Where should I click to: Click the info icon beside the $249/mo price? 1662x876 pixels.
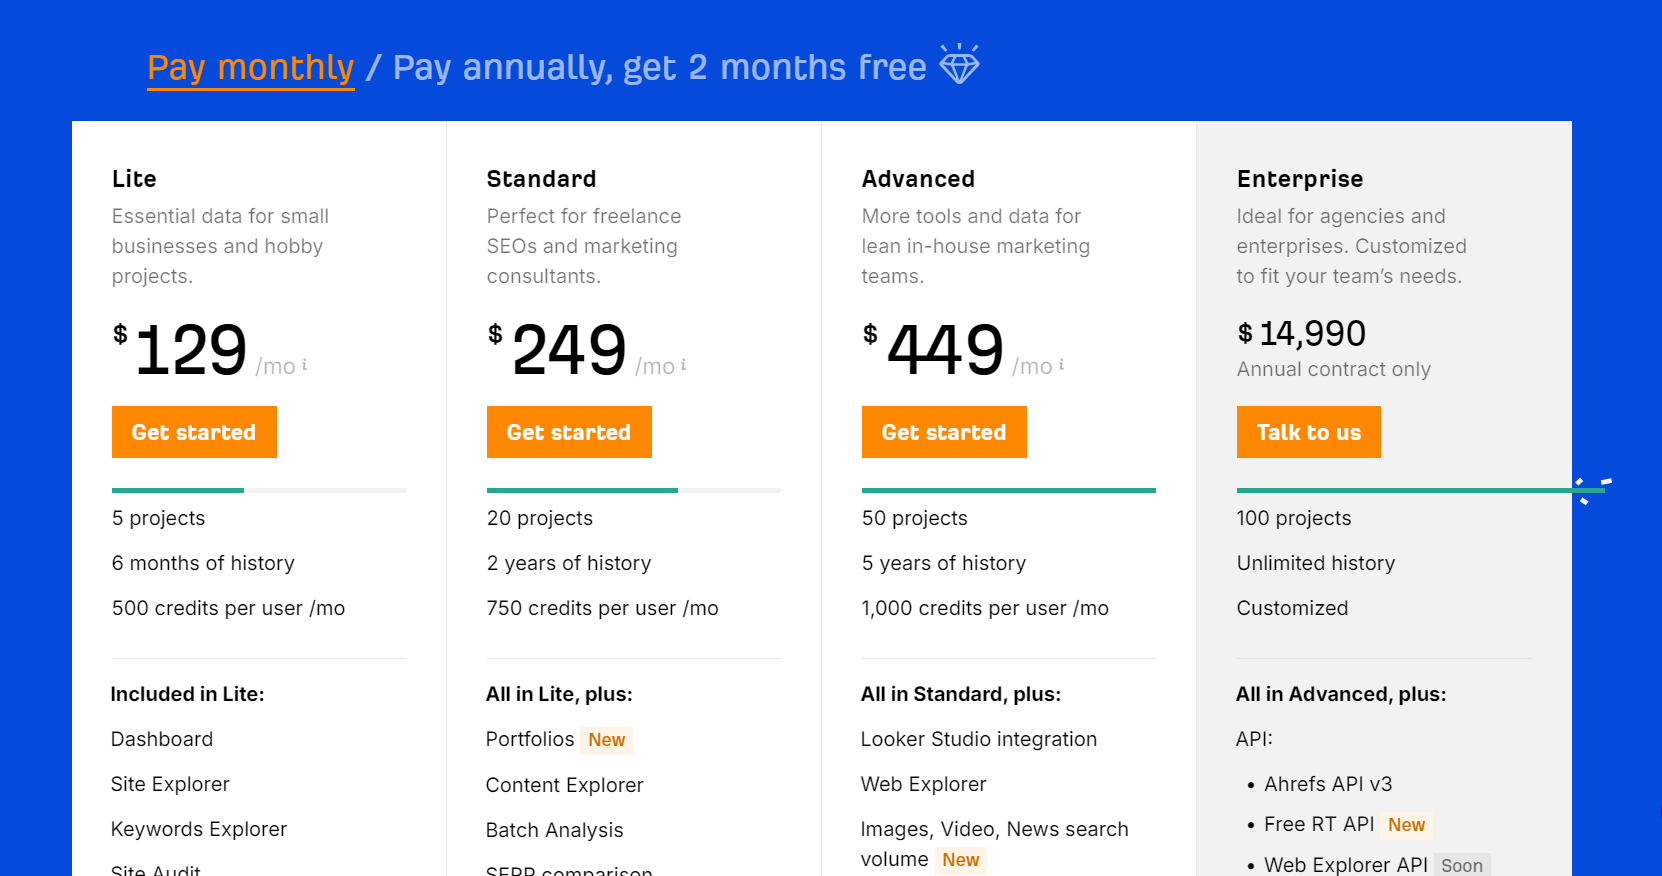[684, 364]
